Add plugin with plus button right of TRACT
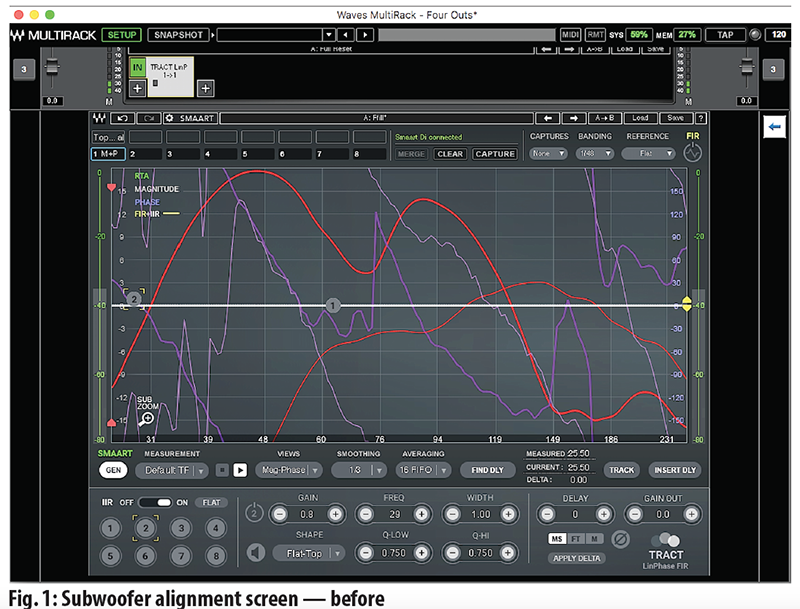This screenshot has width=800, height=609. pyautogui.click(x=205, y=88)
